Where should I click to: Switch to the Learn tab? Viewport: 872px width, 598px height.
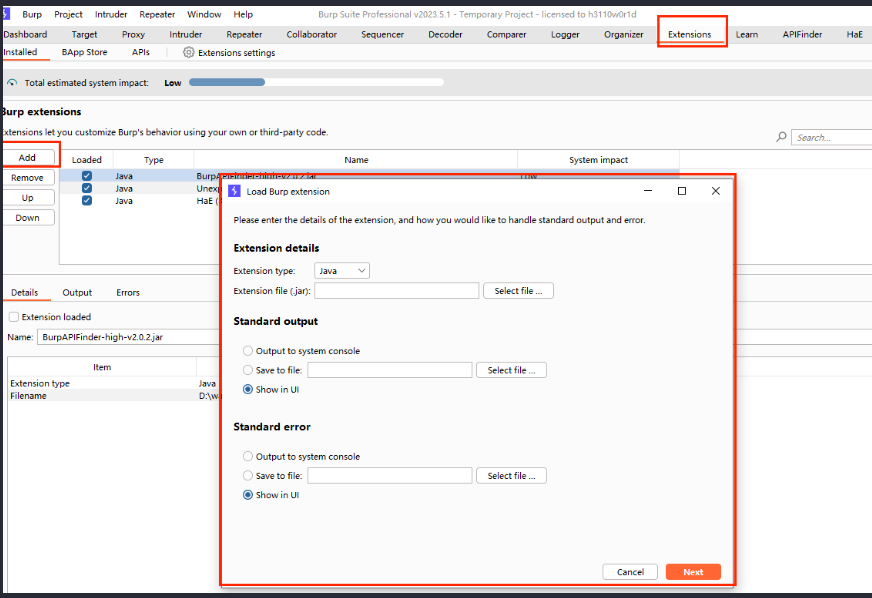(x=747, y=34)
